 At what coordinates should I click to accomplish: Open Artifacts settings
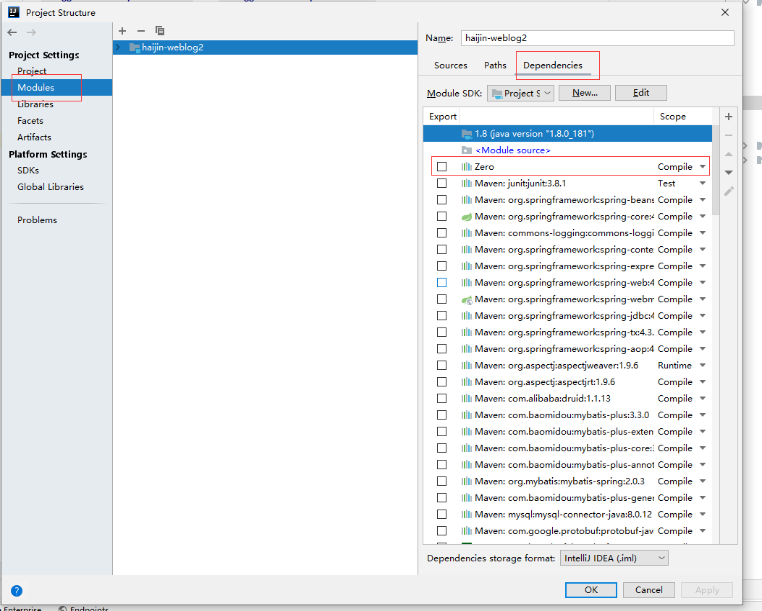tap(34, 137)
